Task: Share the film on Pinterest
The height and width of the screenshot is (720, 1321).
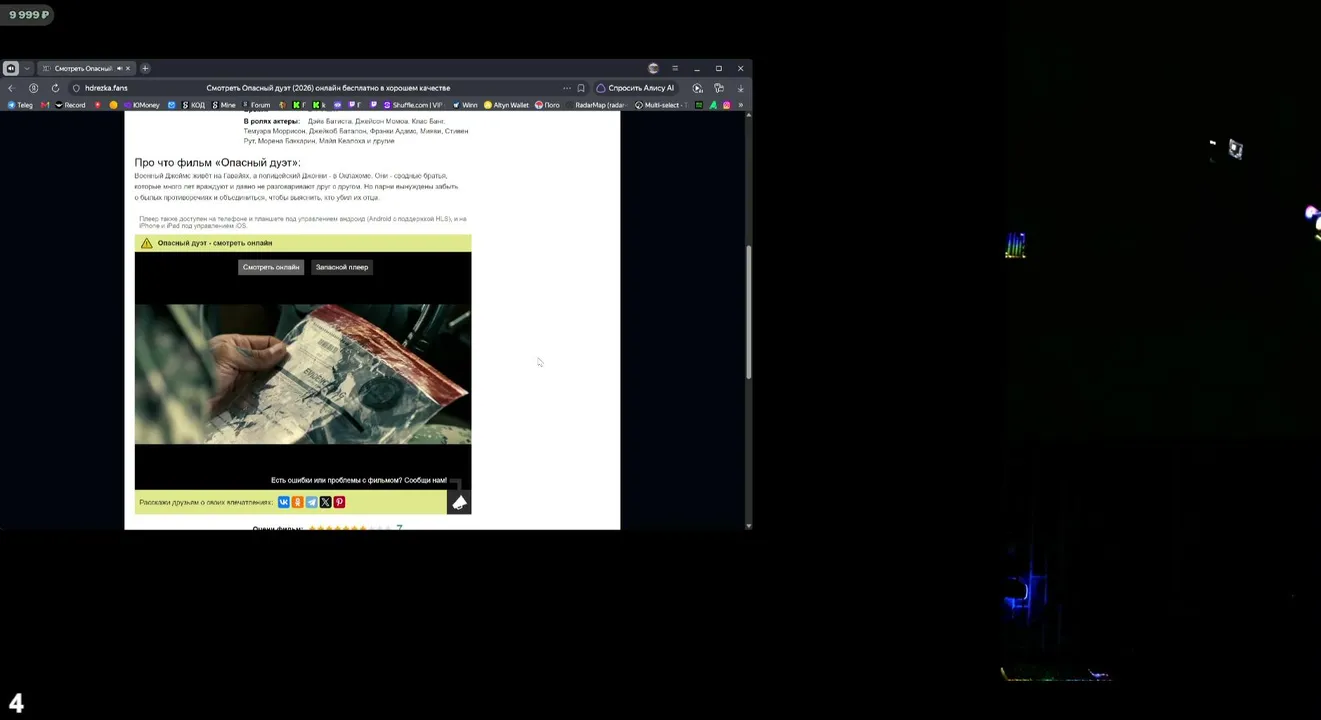Action: point(339,502)
